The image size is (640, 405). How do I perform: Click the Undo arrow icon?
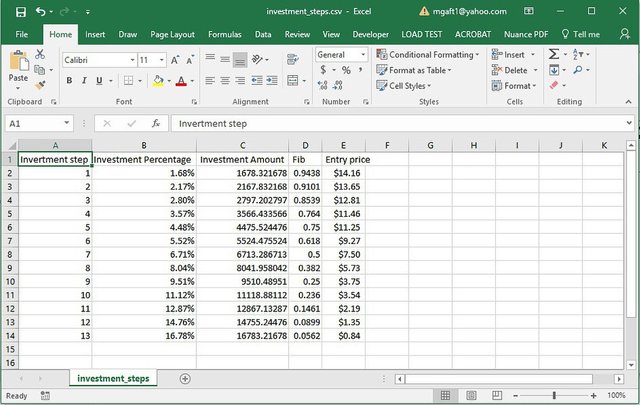coord(43,12)
